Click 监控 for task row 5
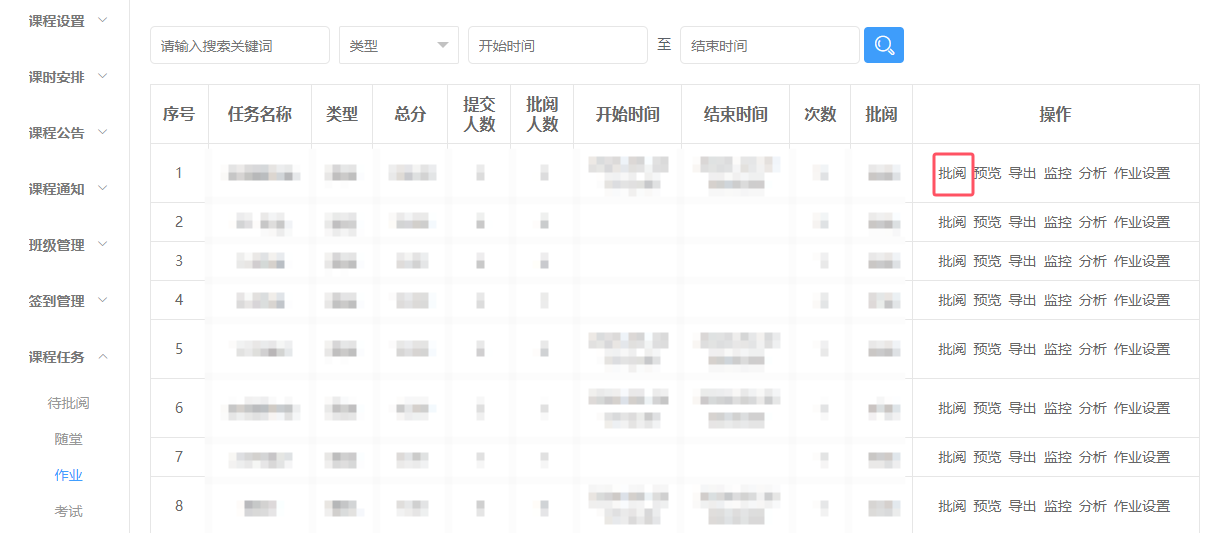The height and width of the screenshot is (533, 1209). pos(1057,349)
